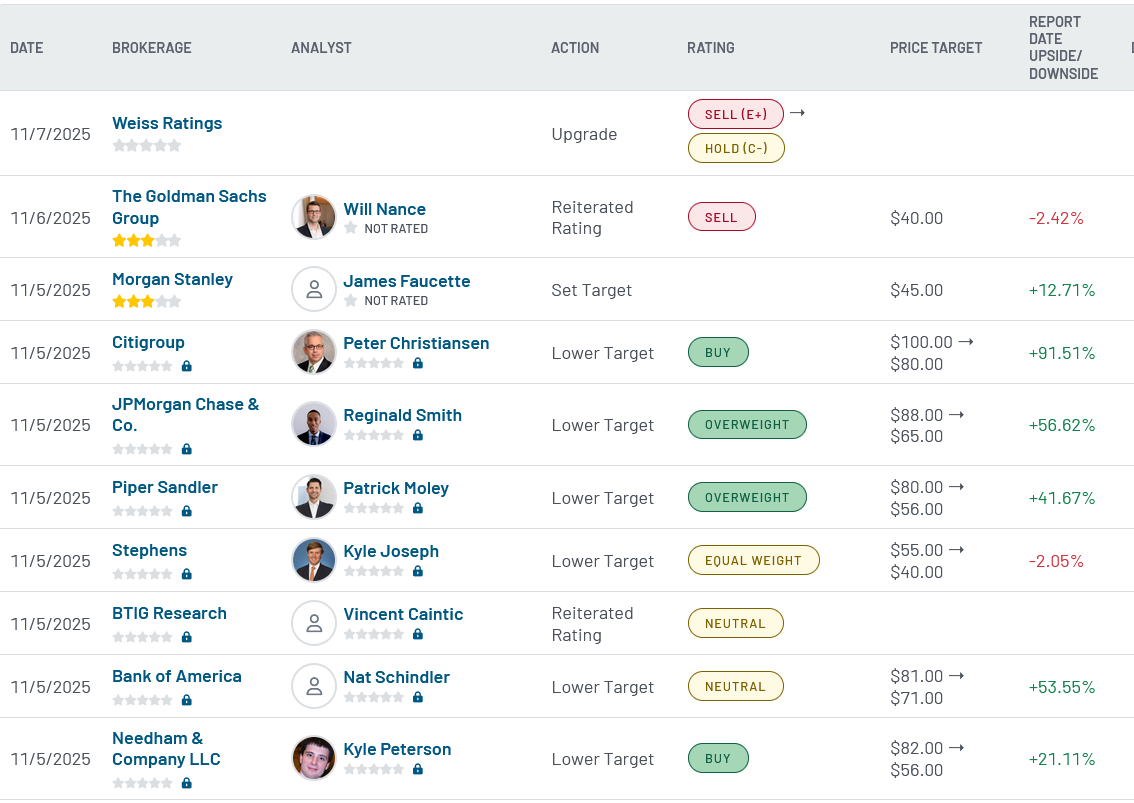
Task: Click Nat Schindler's placeholder avatar icon
Action: pyautogui.click(x=314, y=686)
